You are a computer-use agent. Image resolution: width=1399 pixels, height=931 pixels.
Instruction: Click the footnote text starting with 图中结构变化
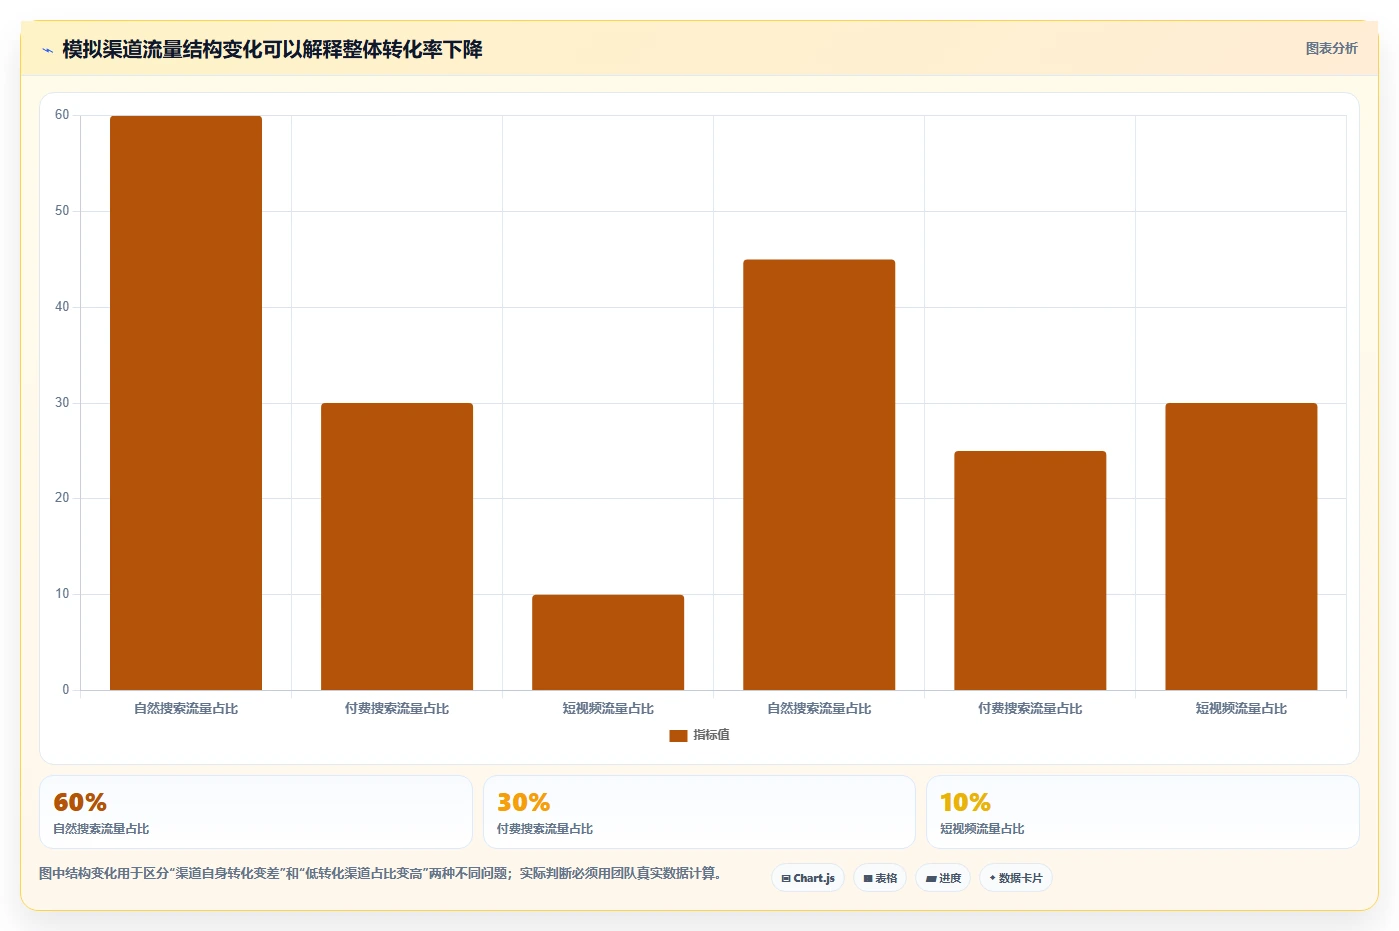(380, 873)
